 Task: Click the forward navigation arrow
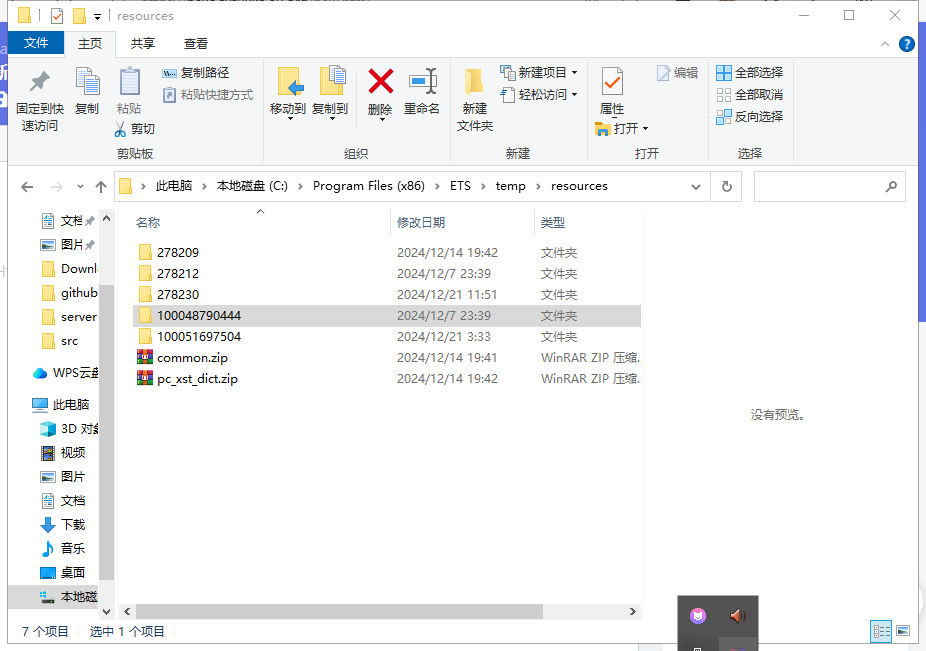(x=57, y=187)
